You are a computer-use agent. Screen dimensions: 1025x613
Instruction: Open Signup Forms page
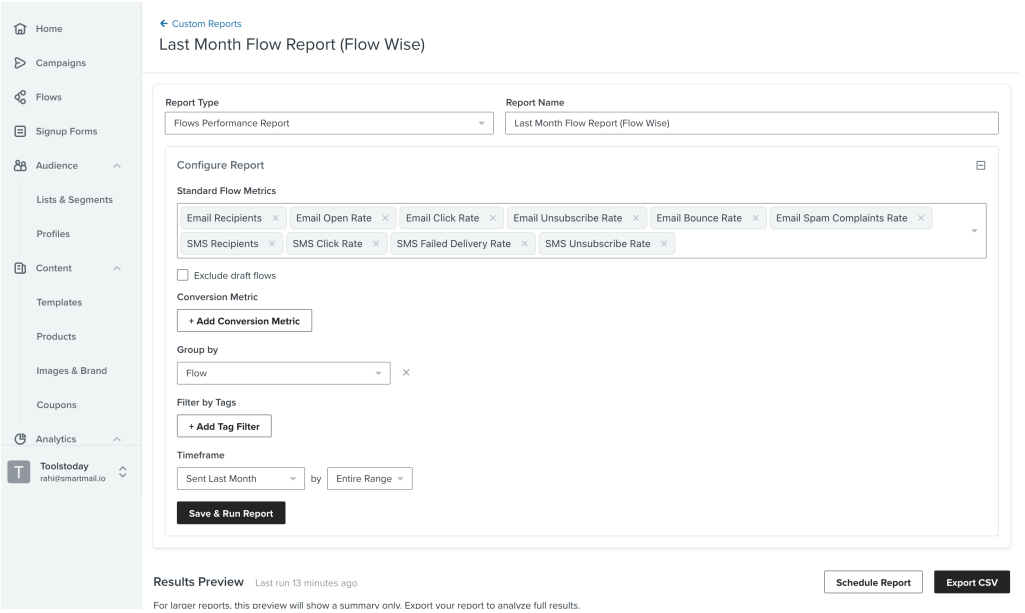67,131
